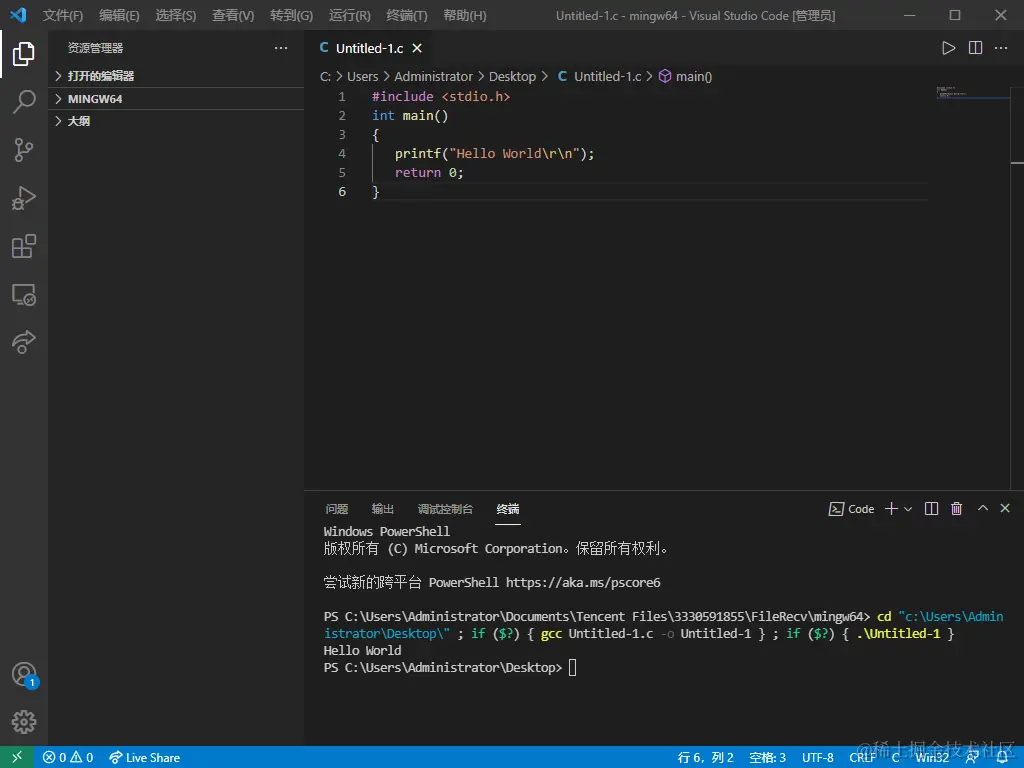1024x768 pixels.
Task: Open the Source Control view icon
Action: (x=24, y=150)
